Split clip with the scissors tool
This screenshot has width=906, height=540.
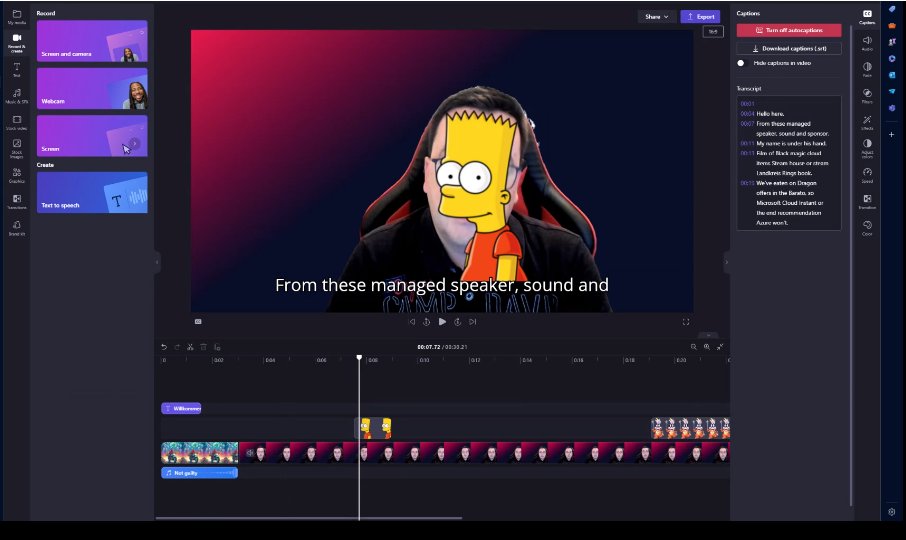coord(190,347)
